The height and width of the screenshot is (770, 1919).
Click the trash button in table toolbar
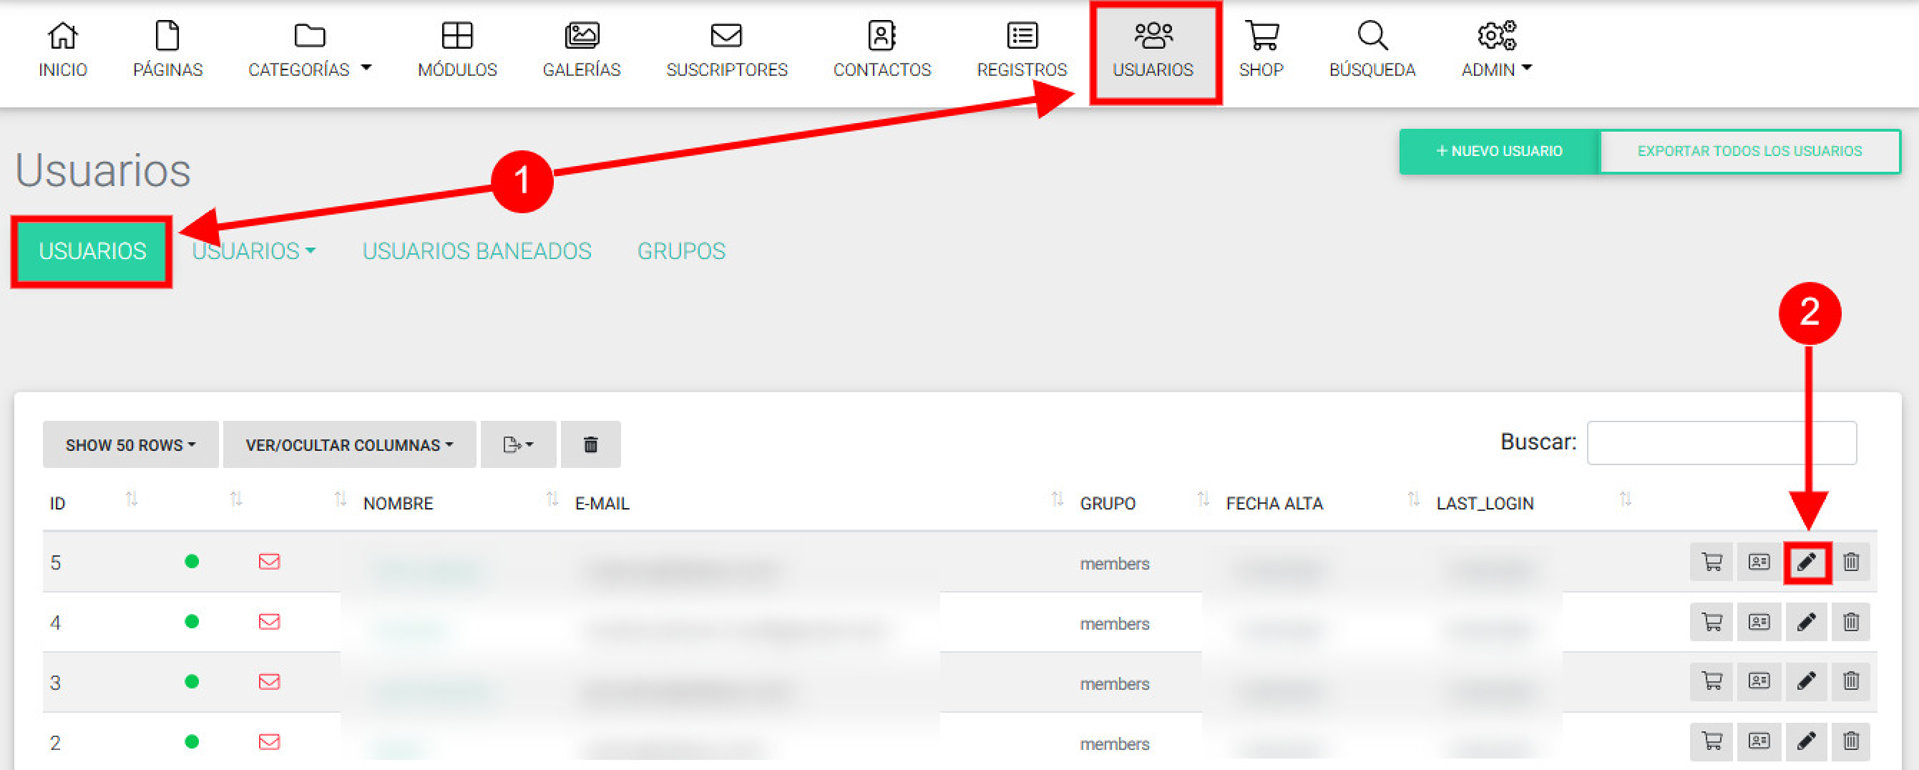point(590,445)
